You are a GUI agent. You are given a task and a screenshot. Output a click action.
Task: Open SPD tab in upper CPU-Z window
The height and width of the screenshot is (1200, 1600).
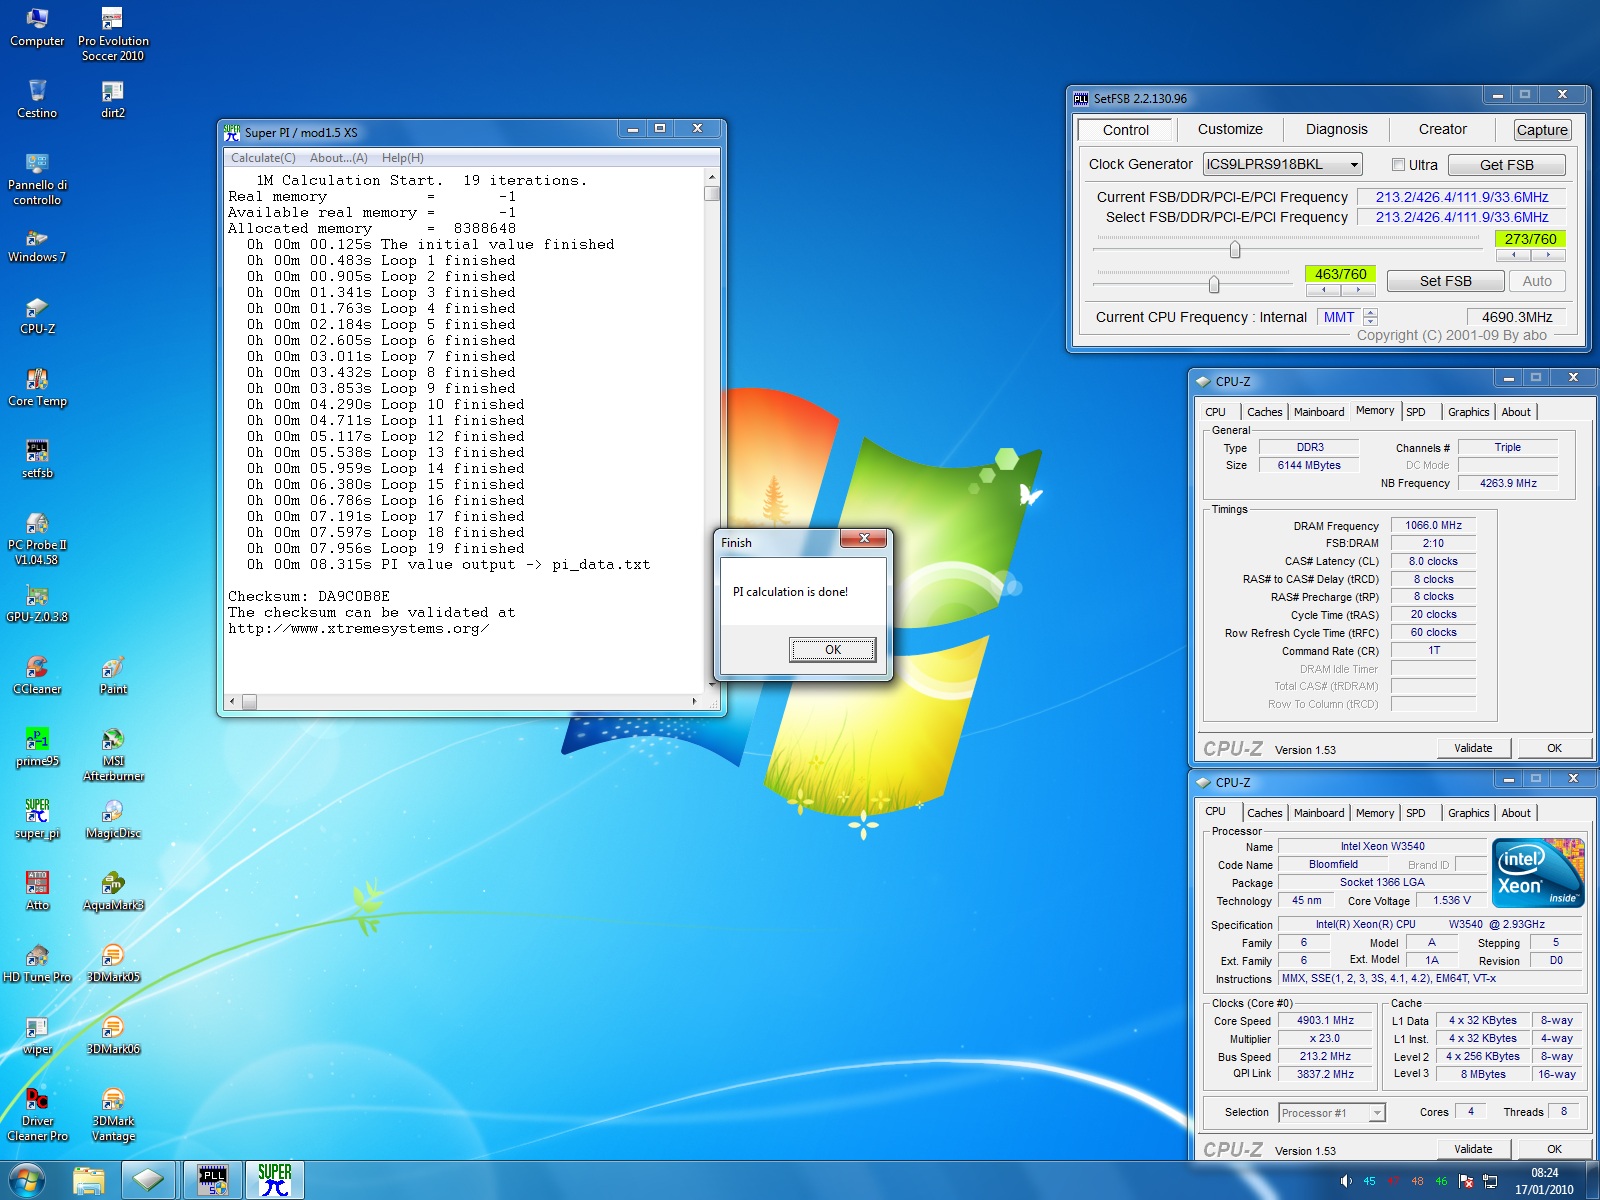click(1415, 412)
